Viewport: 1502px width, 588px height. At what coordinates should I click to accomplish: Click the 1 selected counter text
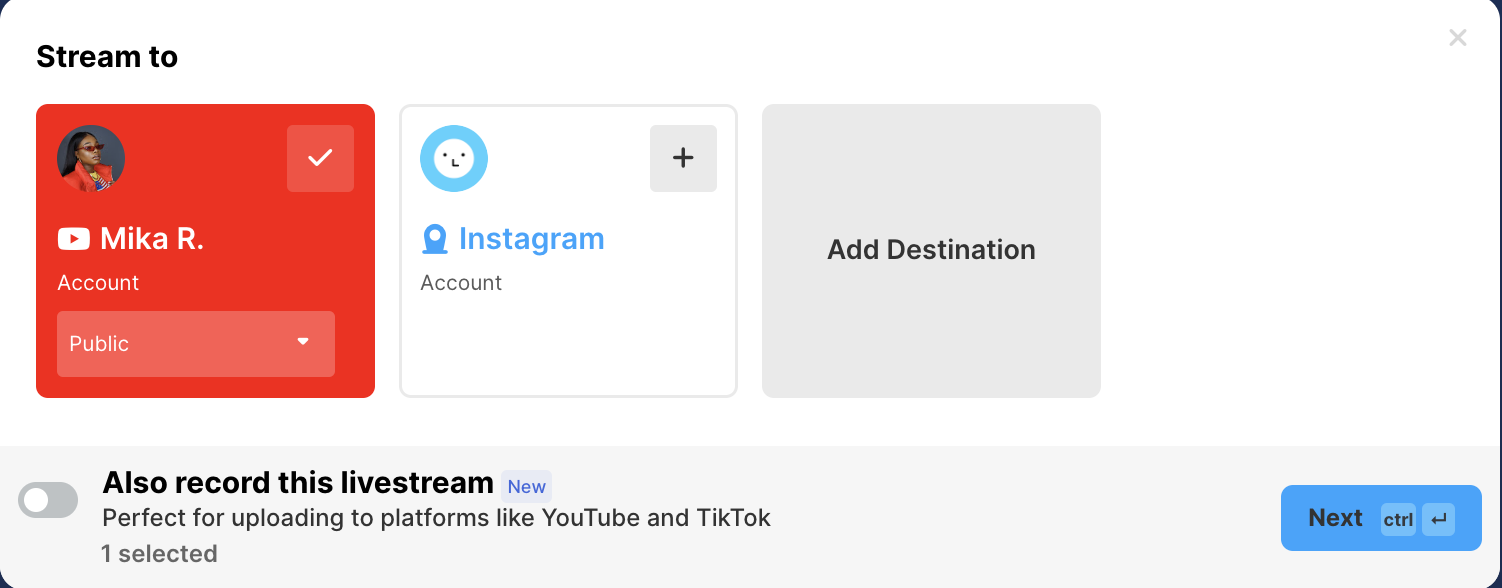(x=159, y=553)
